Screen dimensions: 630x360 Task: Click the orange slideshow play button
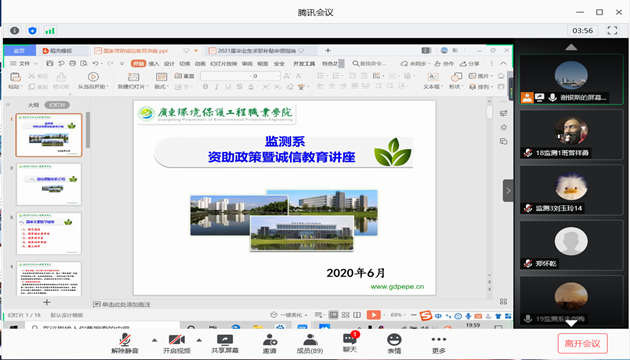point(373,315)
